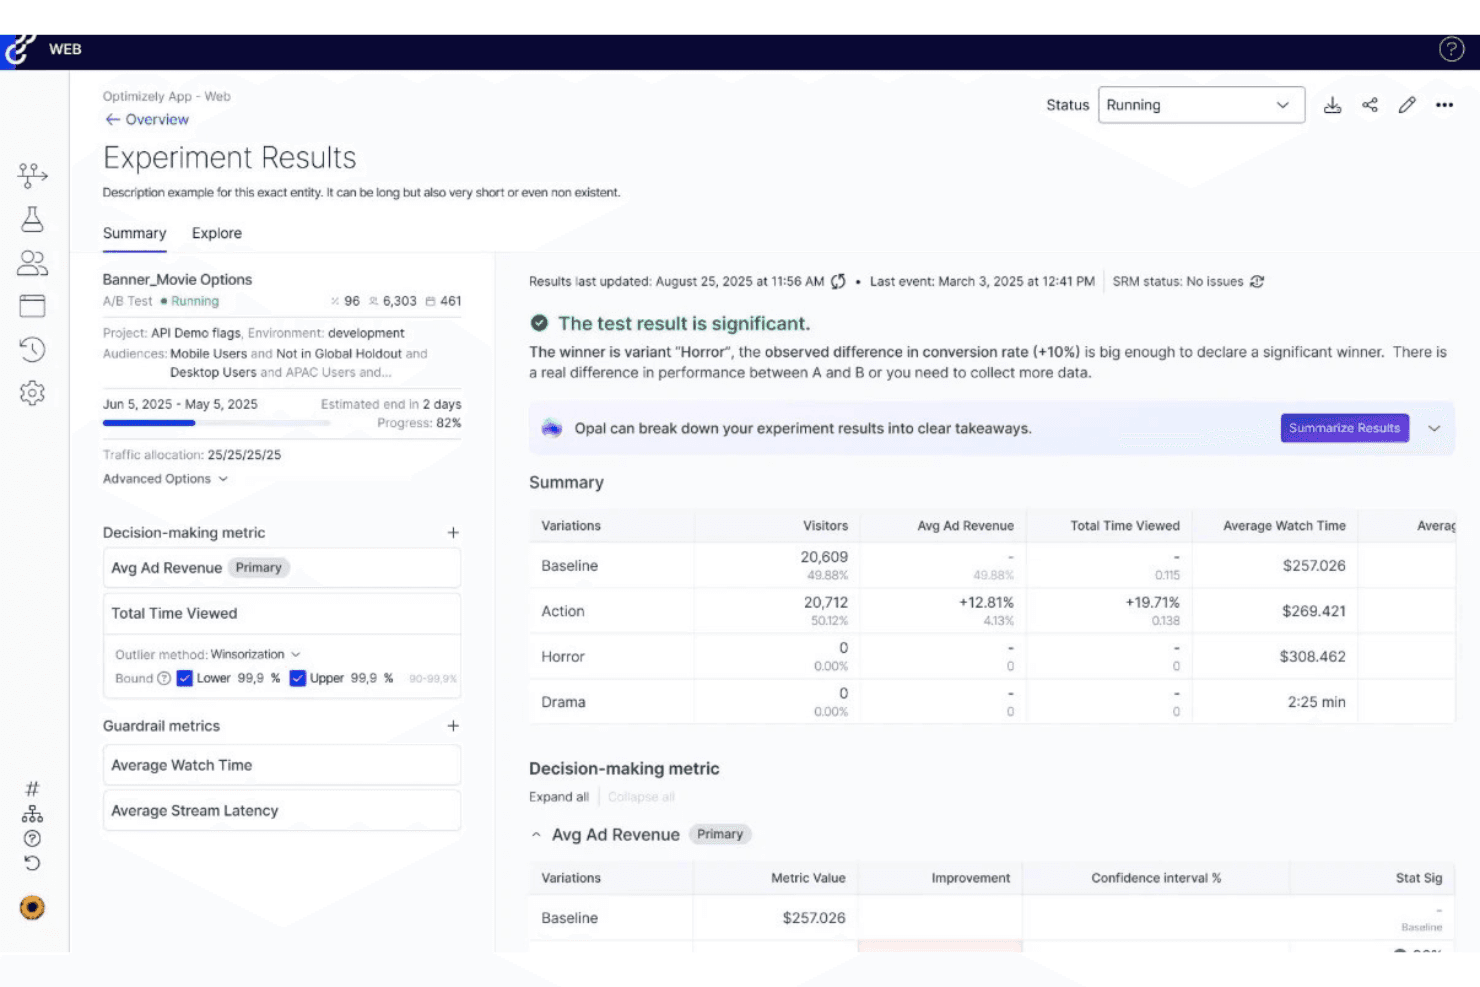The height and width of the screenshot is (987, 1480).
Task: Switch to the Explore tab
Action: click(x=217, y=233)
